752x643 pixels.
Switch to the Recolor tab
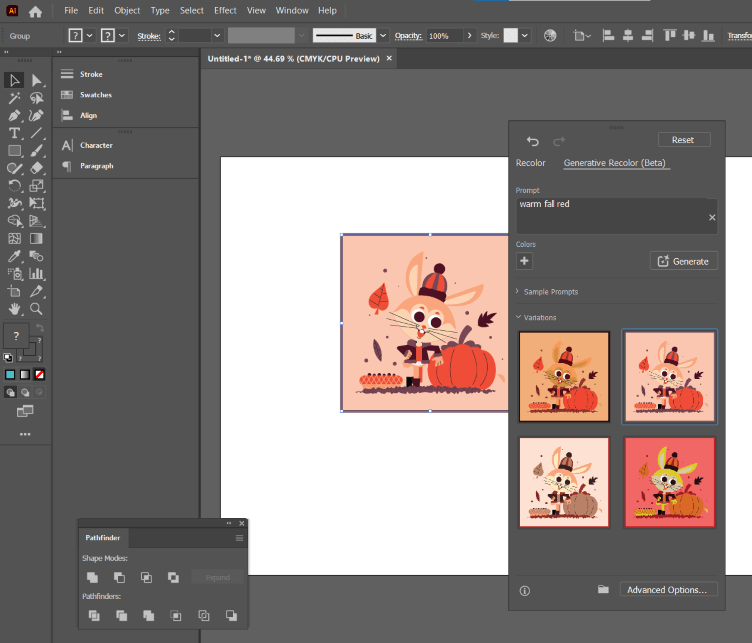point(530,163)
